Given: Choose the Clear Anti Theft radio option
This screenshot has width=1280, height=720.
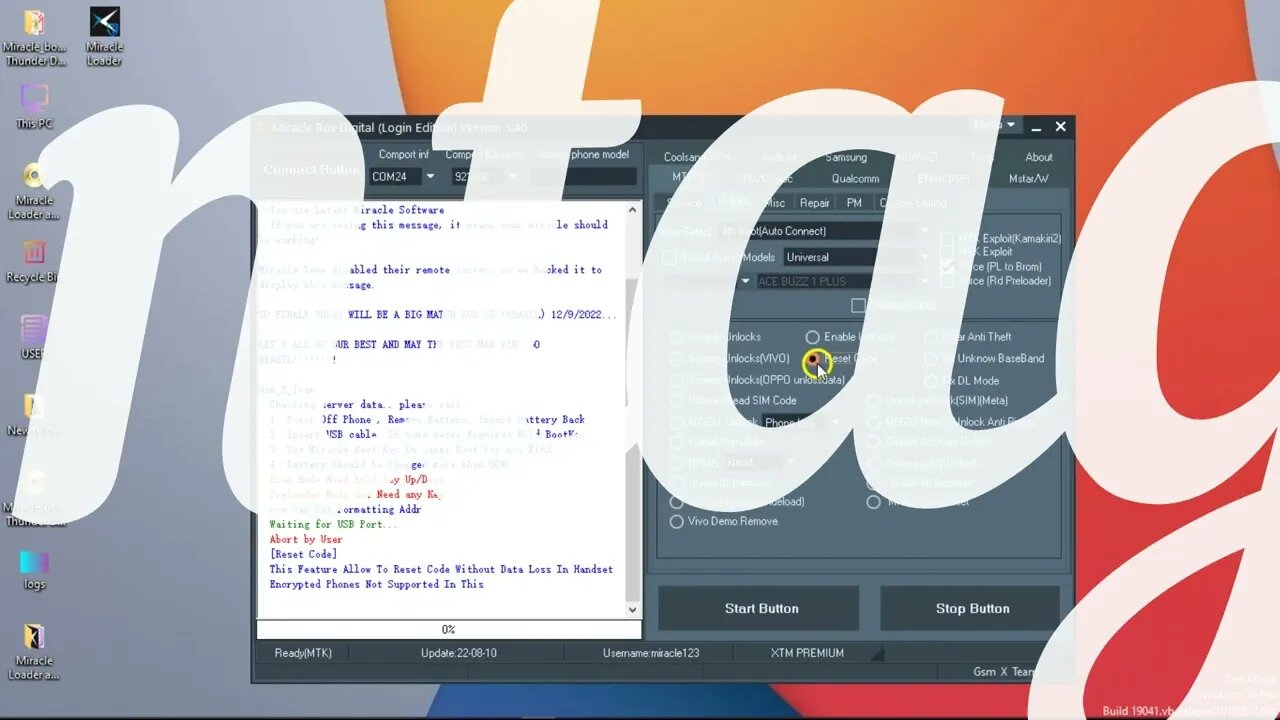Looking at the screenshot, I should pyautogui.click(x=931, y=337).
